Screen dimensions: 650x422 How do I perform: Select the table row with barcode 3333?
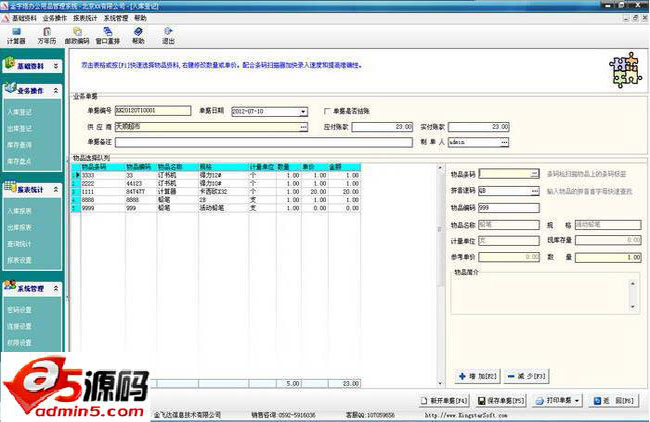216,175
